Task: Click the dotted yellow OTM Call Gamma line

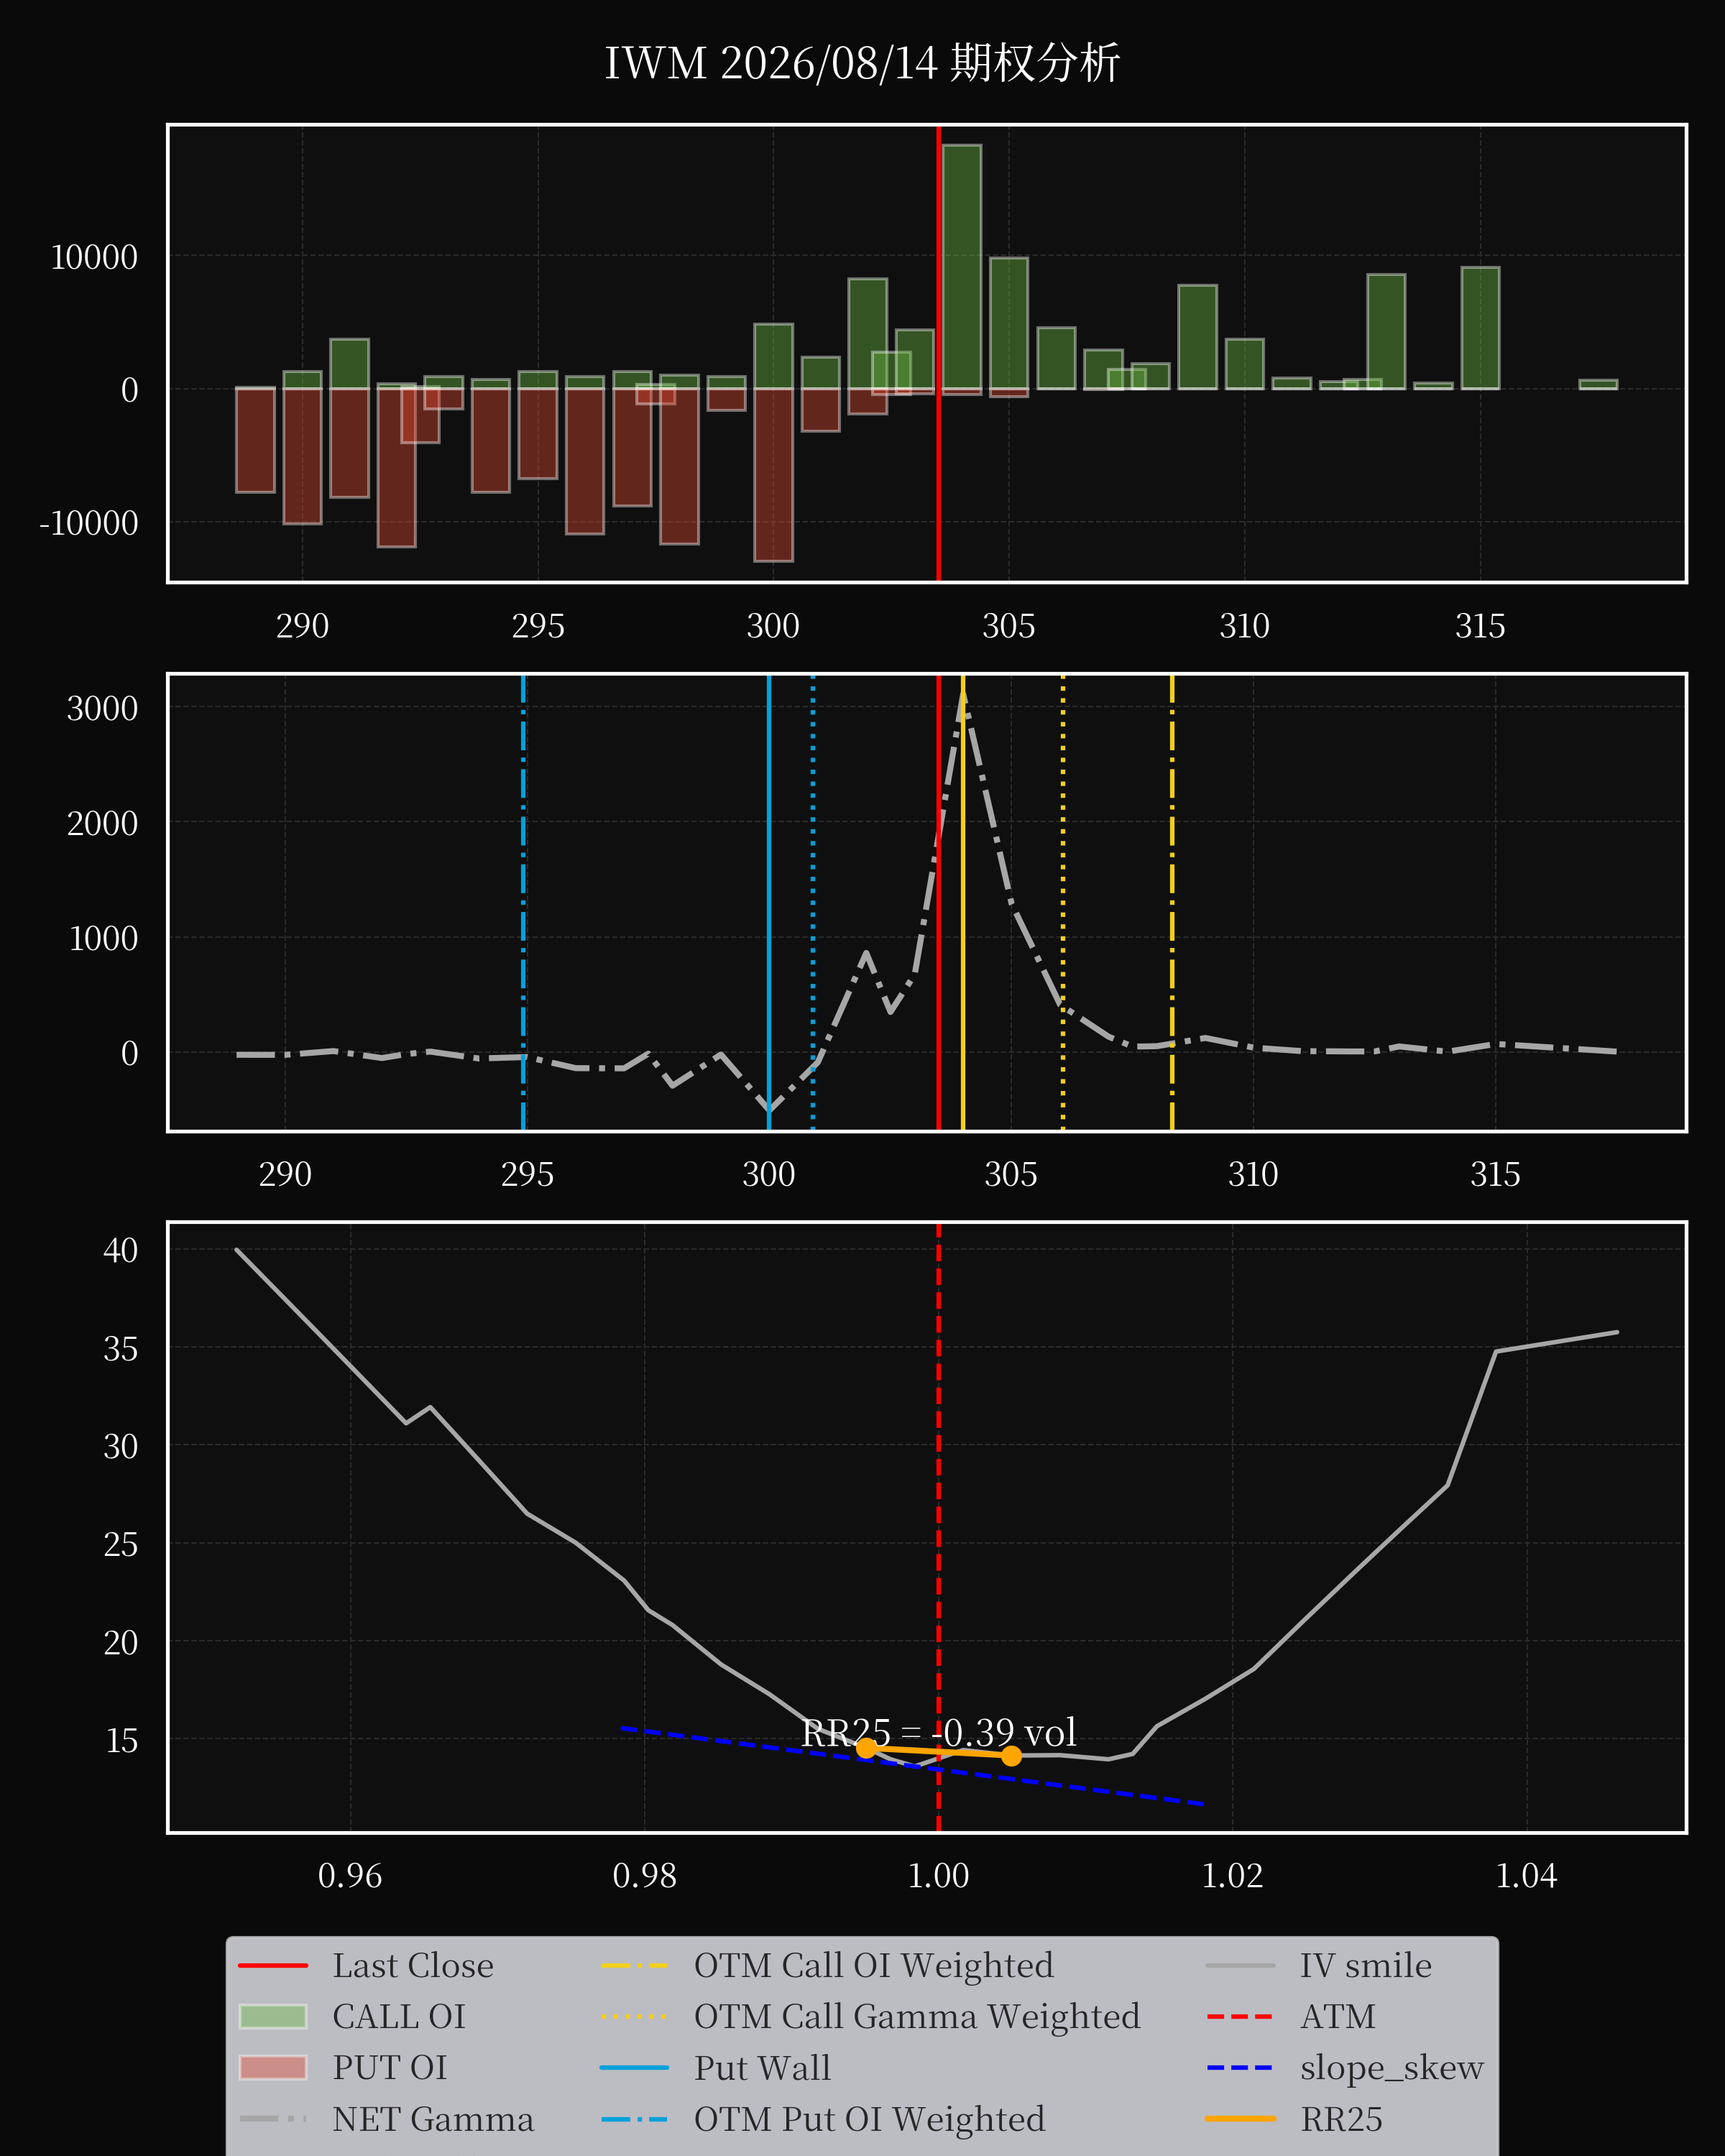Action: click(1063, 903)
